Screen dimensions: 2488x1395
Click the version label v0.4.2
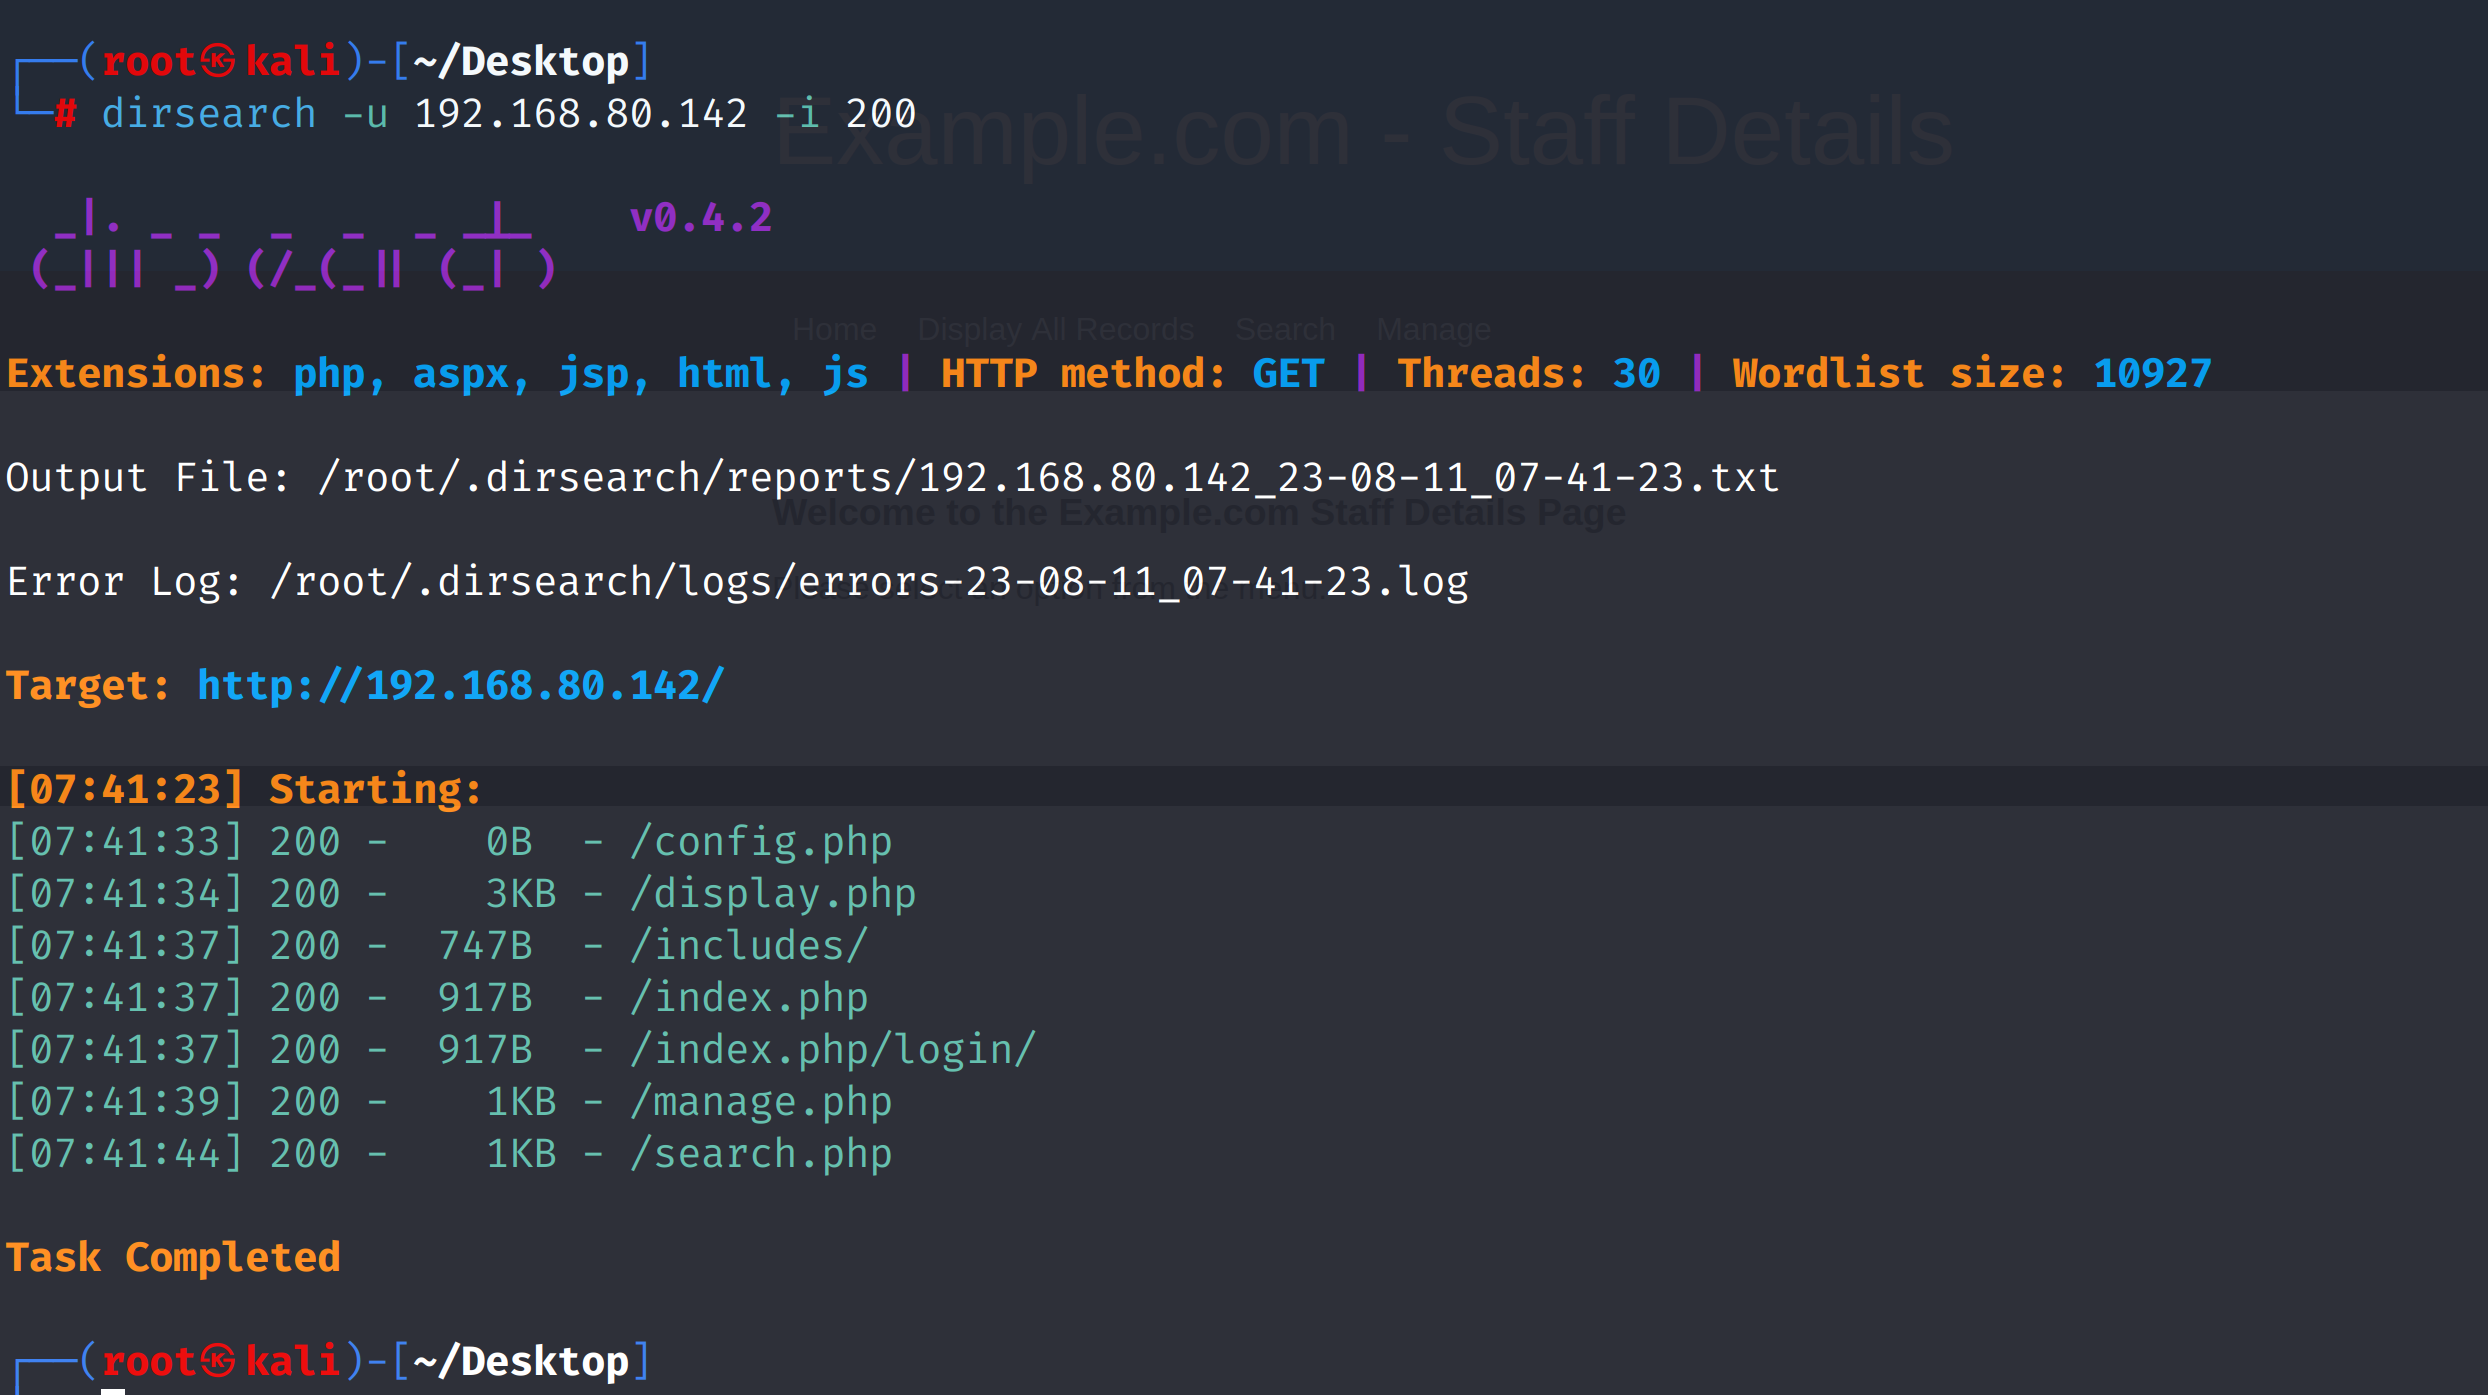[701, 218]
